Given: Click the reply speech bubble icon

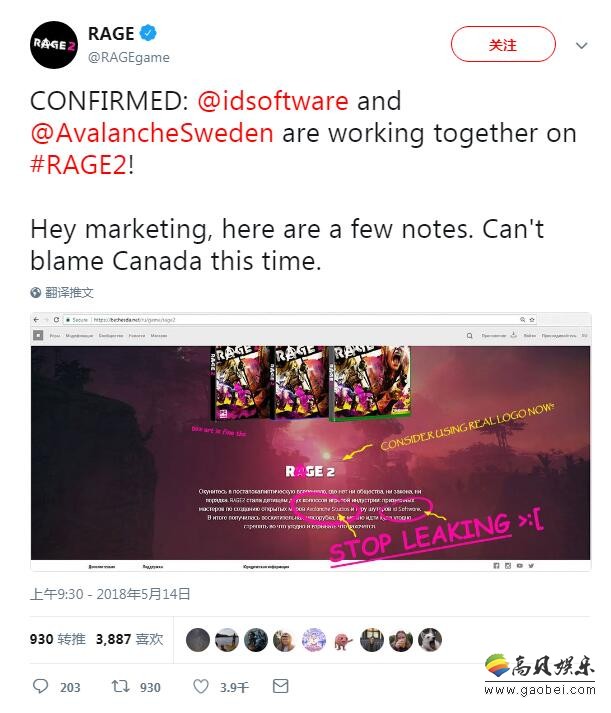Looking at the screenshot, I should click(40, 686).
